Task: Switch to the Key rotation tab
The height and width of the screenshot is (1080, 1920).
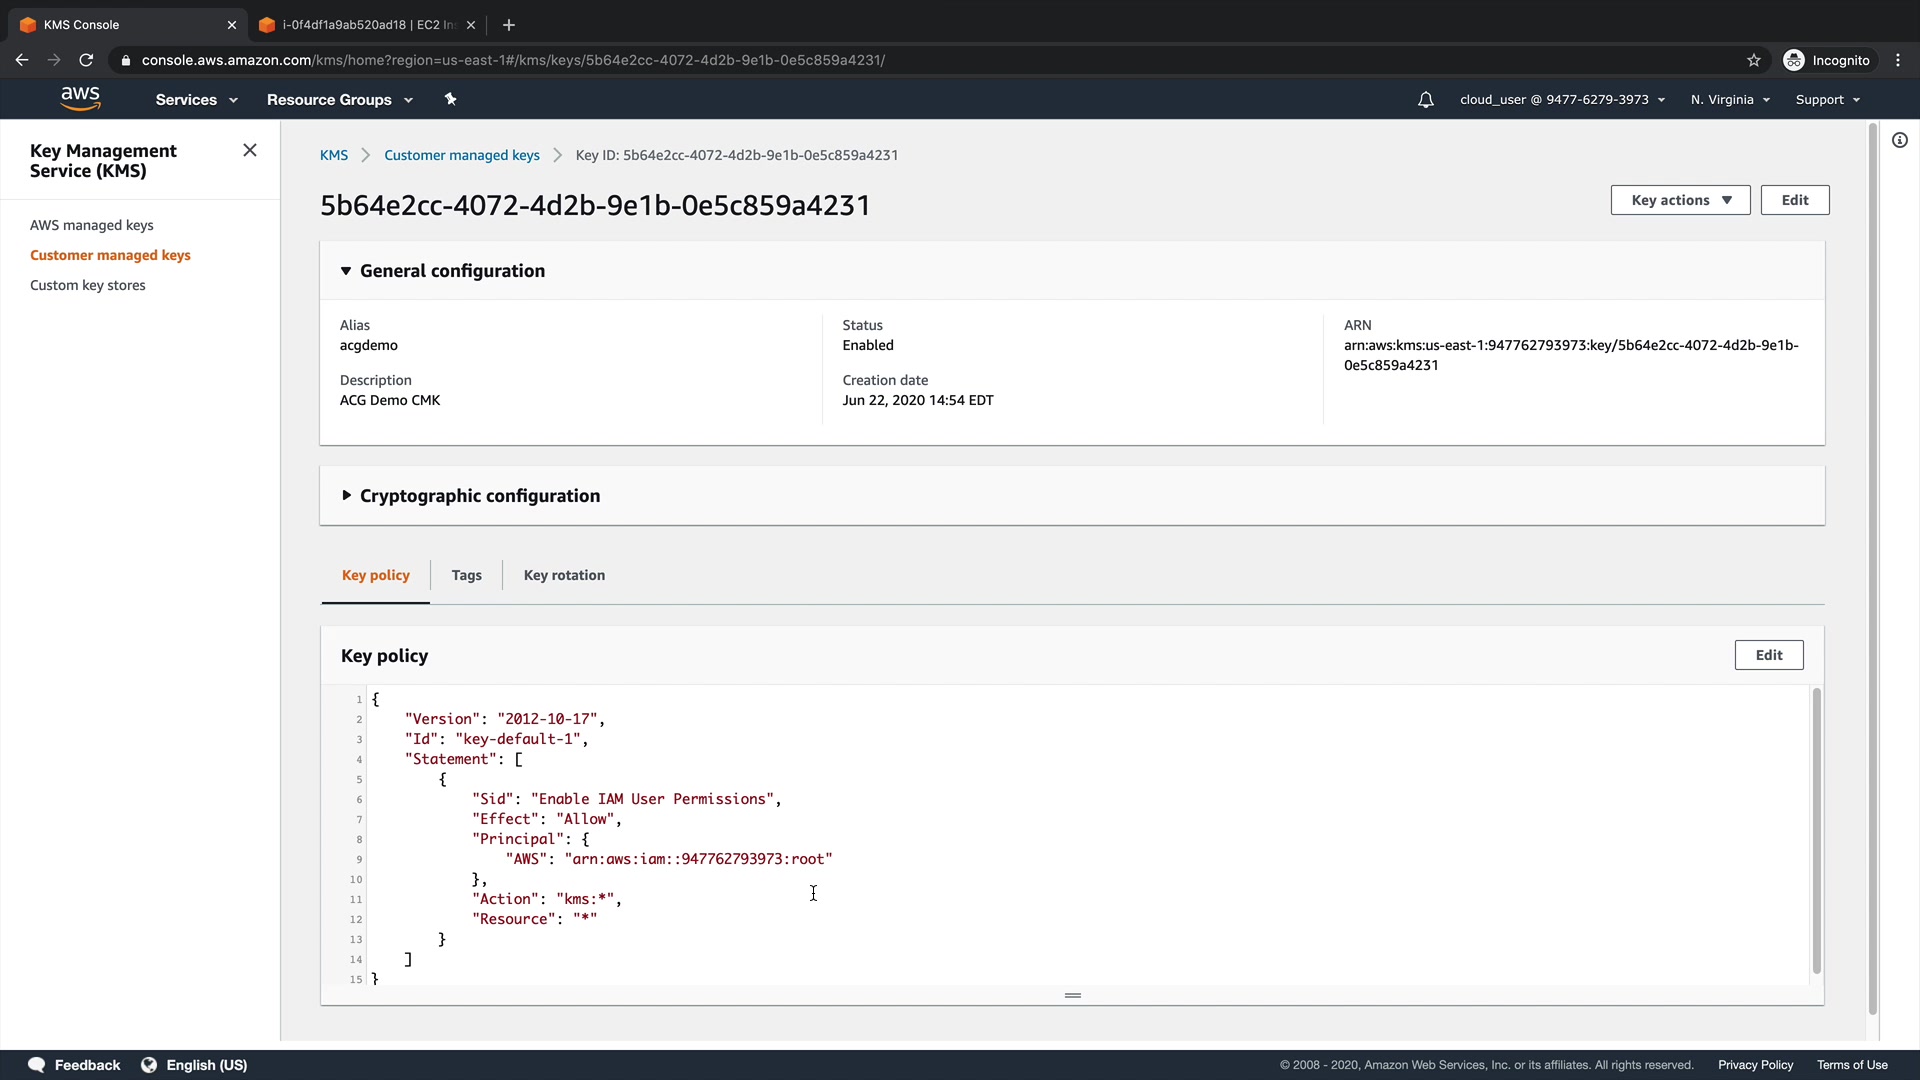Action: (564, 575)
